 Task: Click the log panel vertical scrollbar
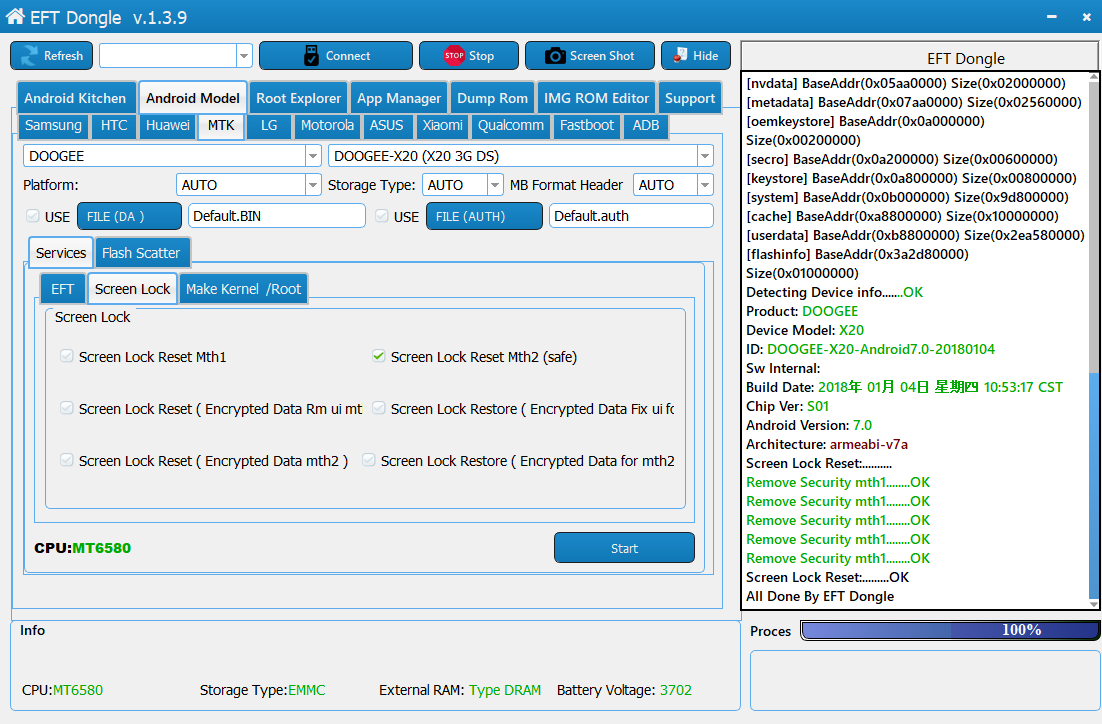click(1094, 340)
